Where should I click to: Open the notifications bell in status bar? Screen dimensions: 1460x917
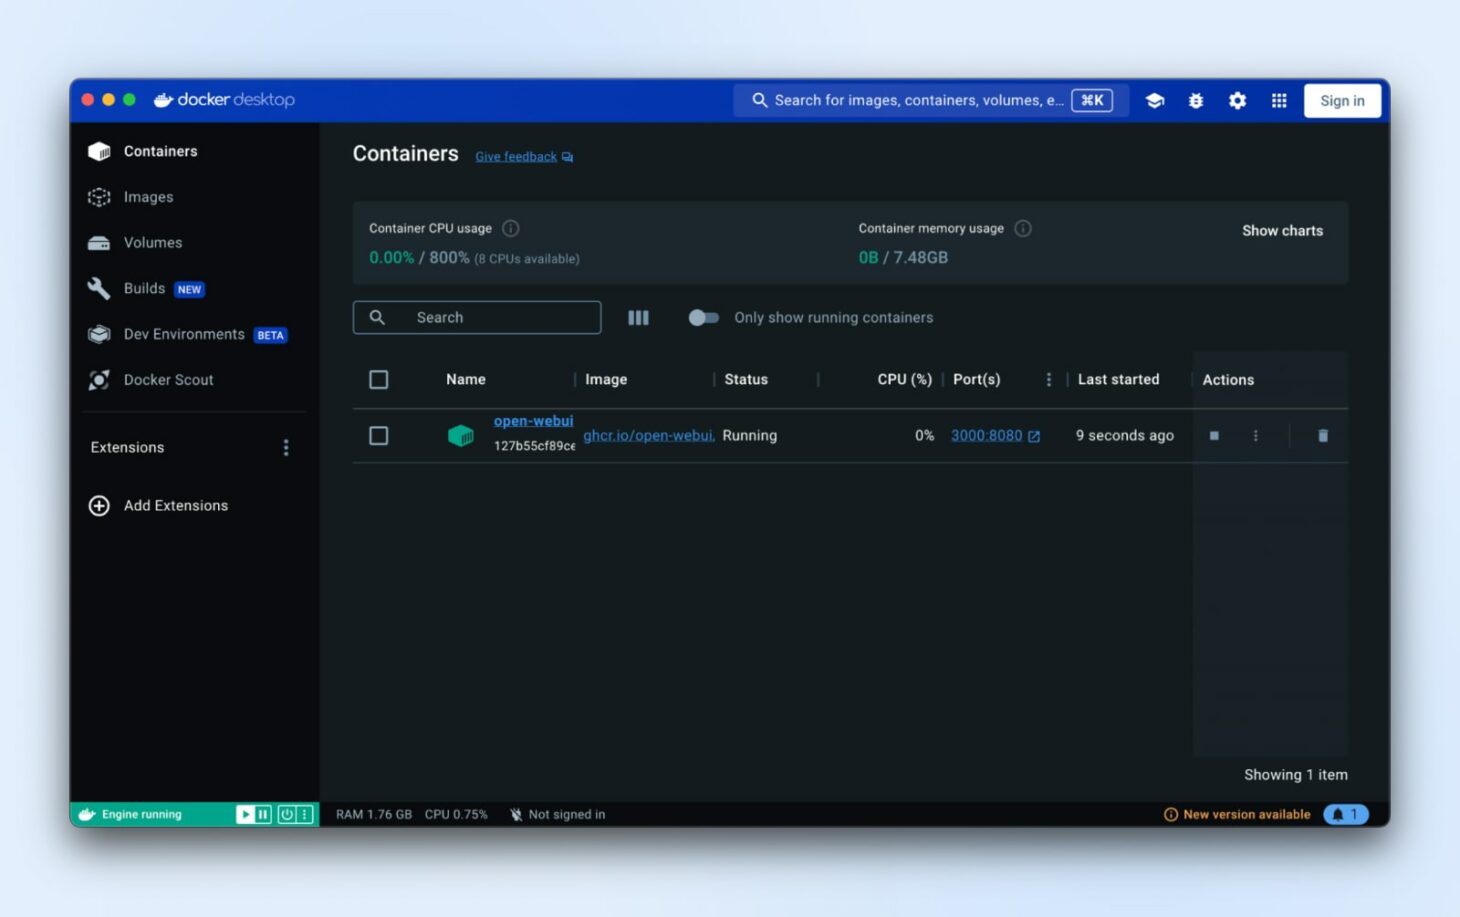1345,814
